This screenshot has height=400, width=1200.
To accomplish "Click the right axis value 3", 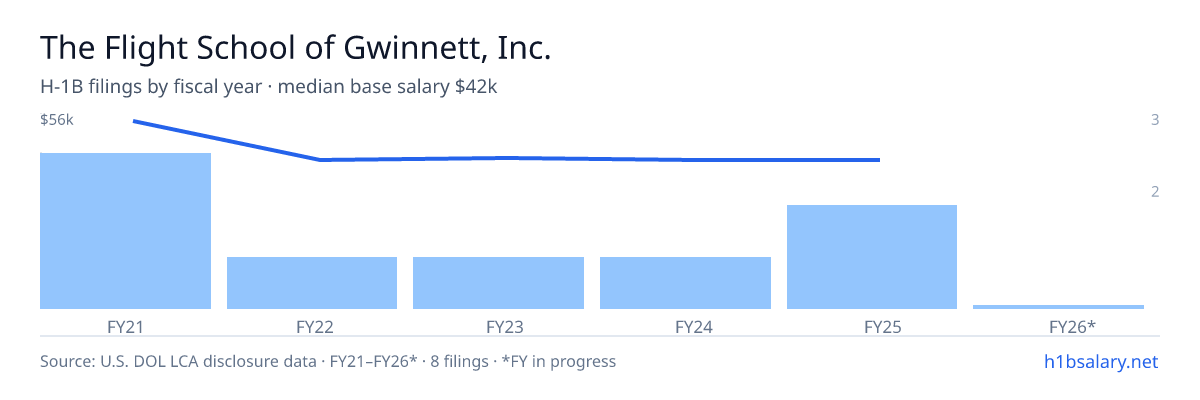I will point(1155,120).
